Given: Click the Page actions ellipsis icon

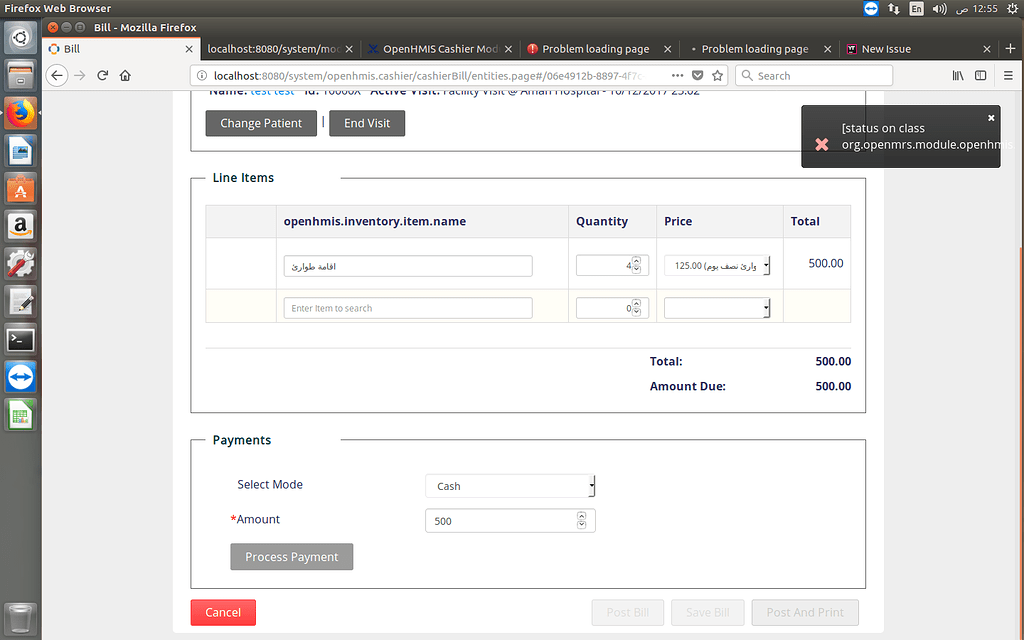Looking at the screenshot, I should (x=676, y=75).
